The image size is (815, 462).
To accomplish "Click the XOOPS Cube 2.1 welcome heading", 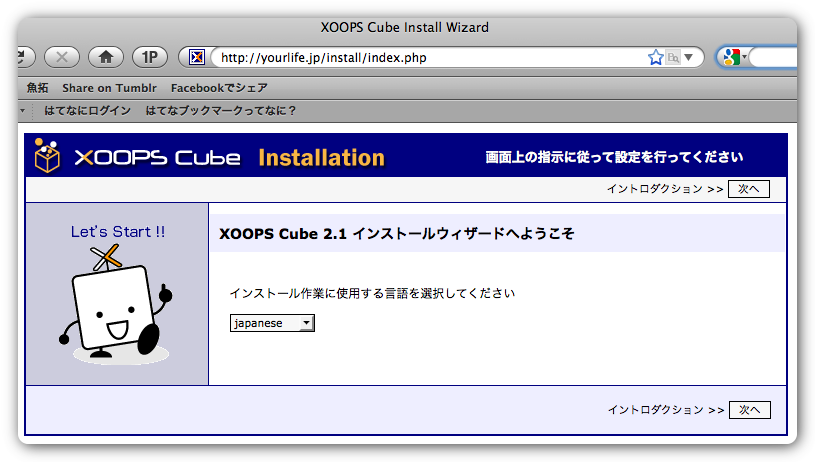I will 397,234.
